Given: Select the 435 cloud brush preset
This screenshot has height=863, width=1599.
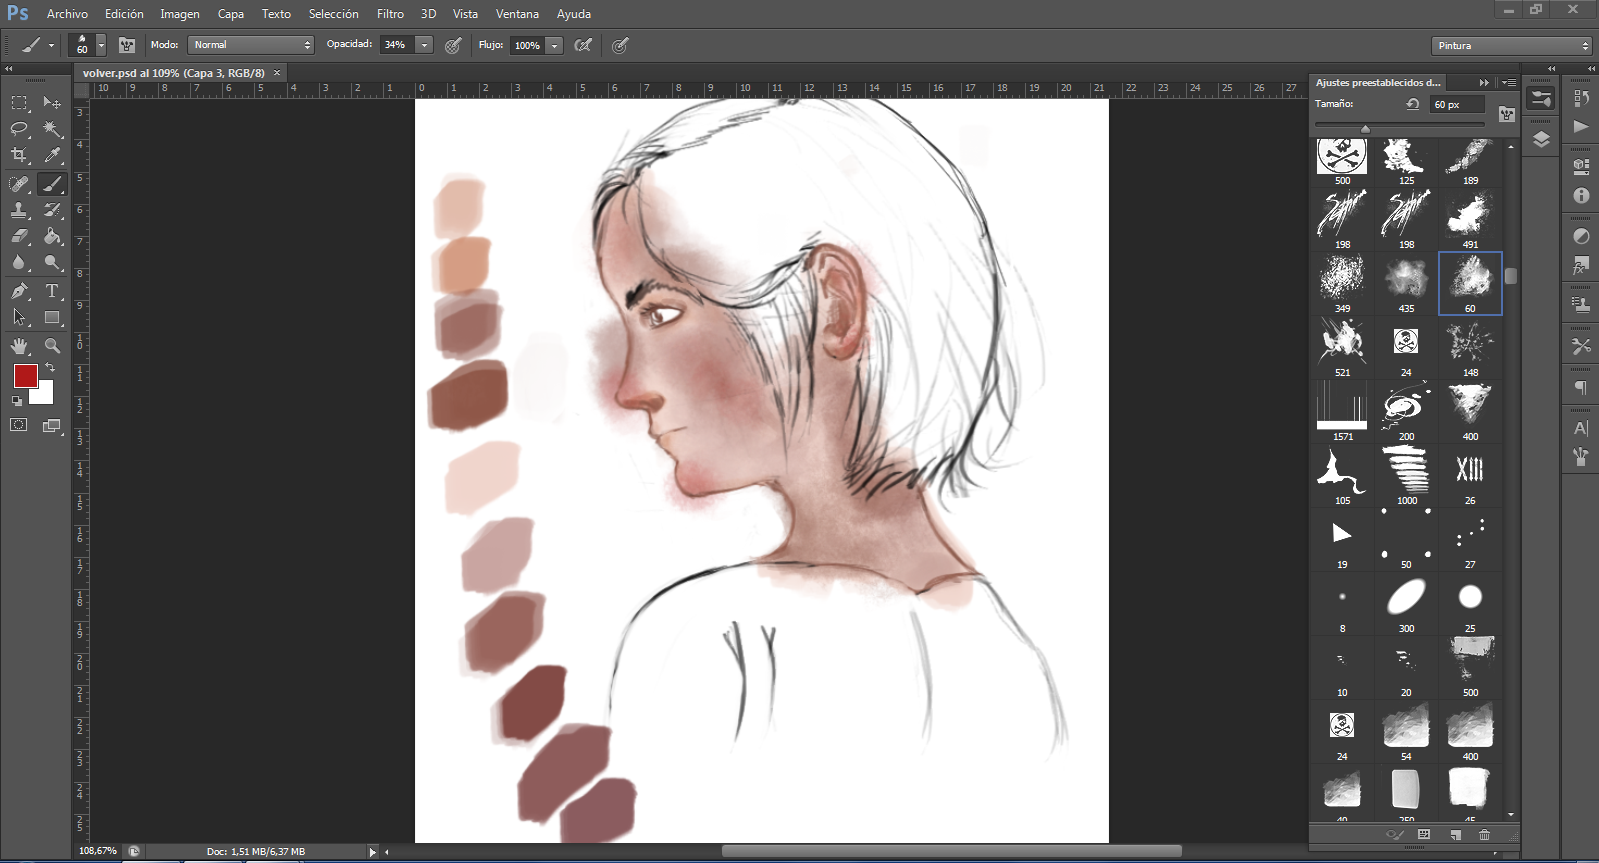Looking at the screenshot, I should click(1406, 283).
